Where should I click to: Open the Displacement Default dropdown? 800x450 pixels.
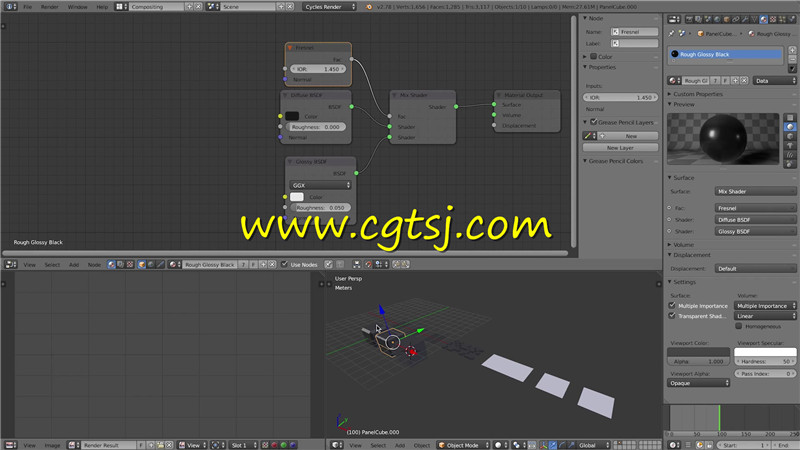click(x=755, y=268)
